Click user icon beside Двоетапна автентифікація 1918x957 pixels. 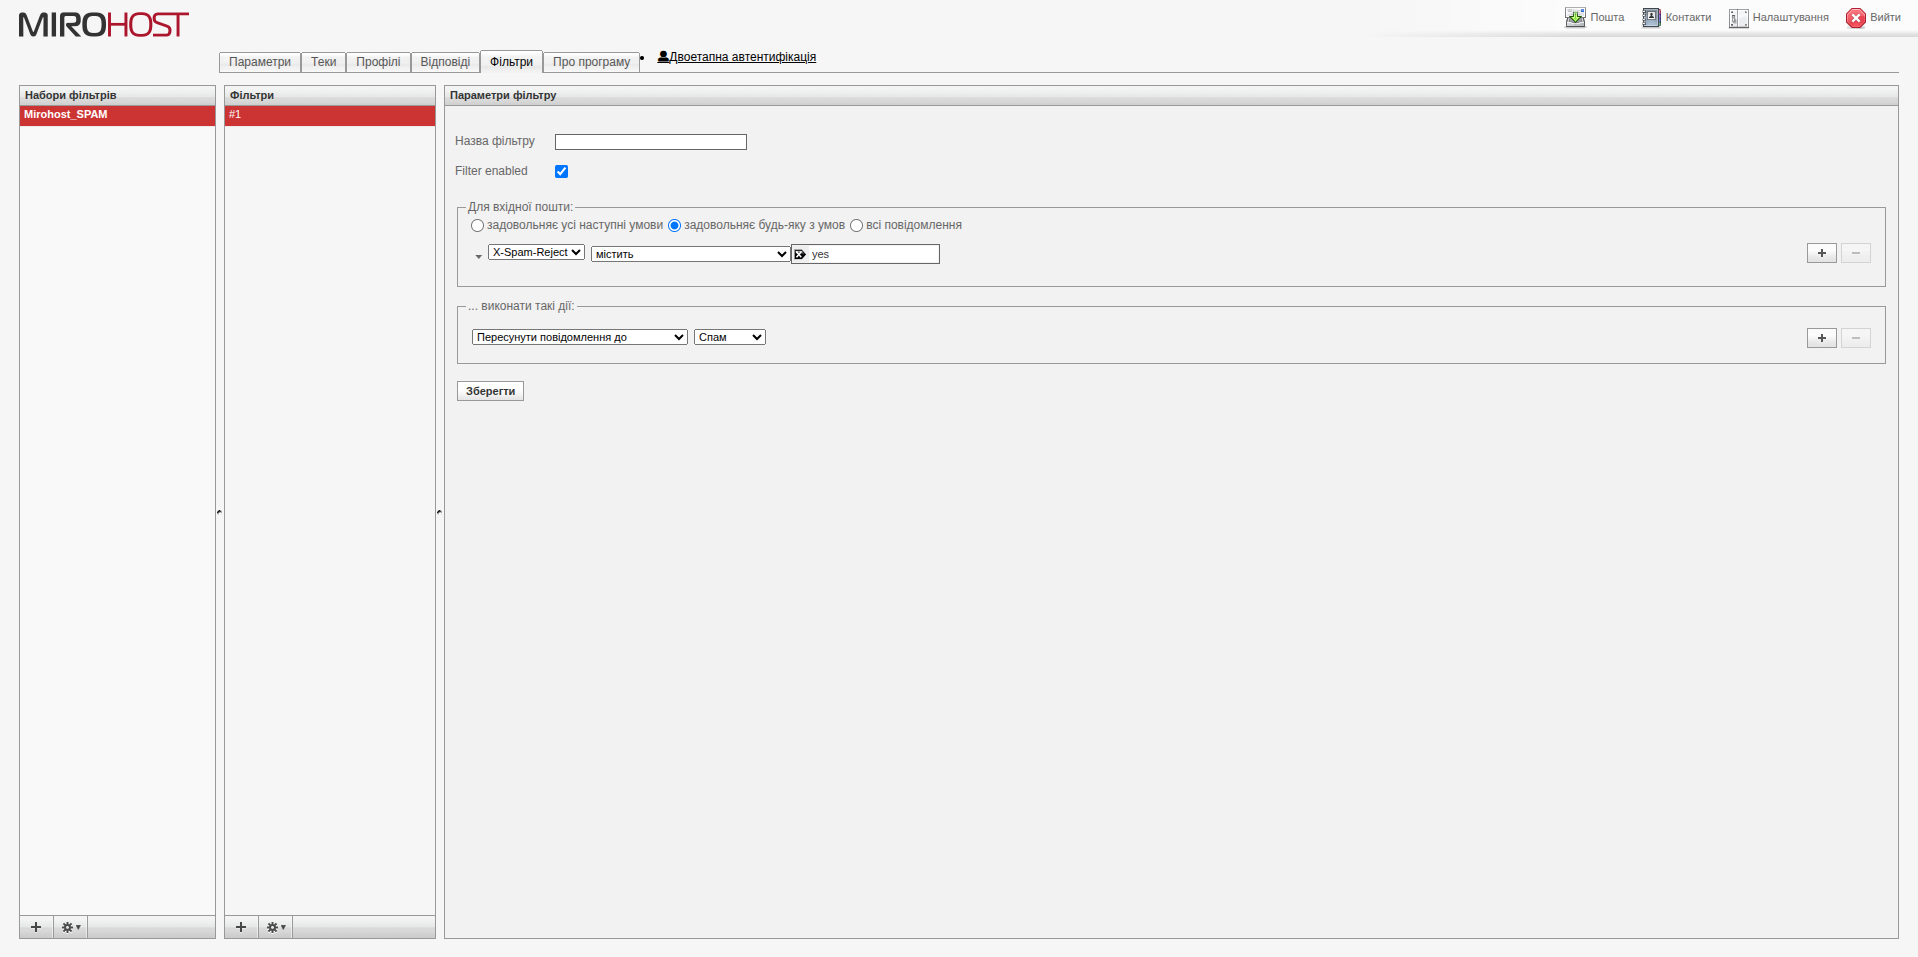(663, 57)
